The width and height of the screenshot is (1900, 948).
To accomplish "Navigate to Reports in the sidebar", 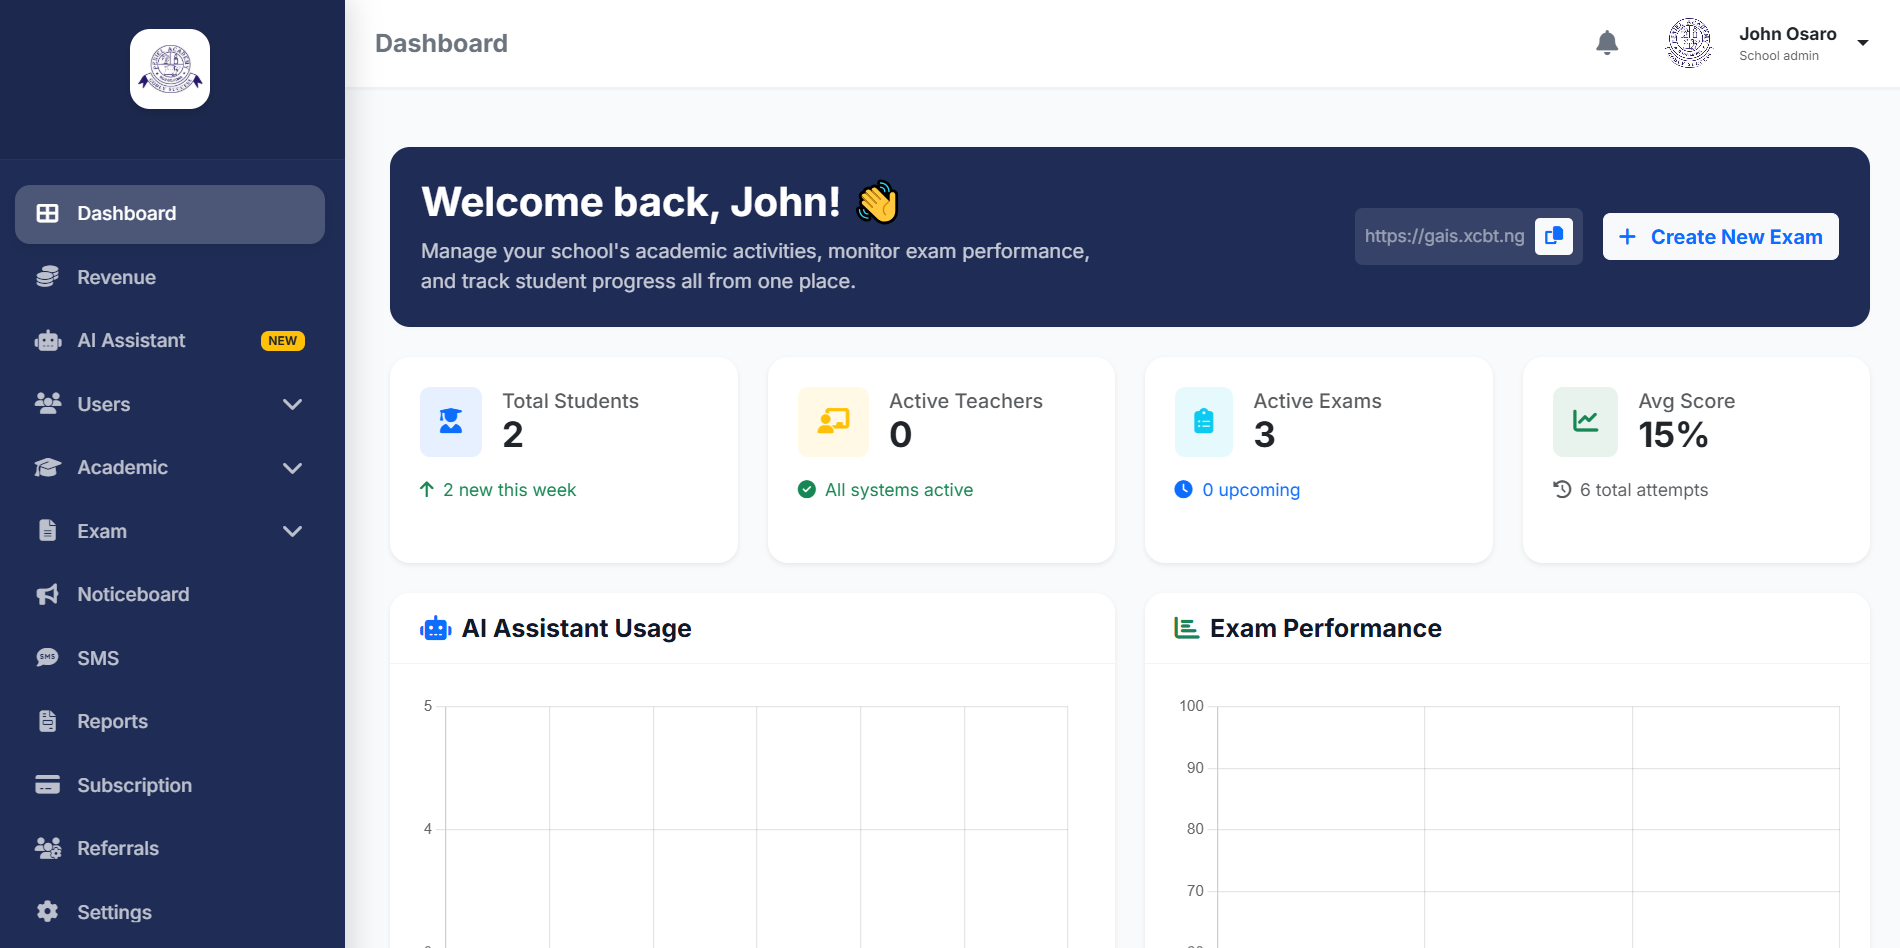I will 170,721.
